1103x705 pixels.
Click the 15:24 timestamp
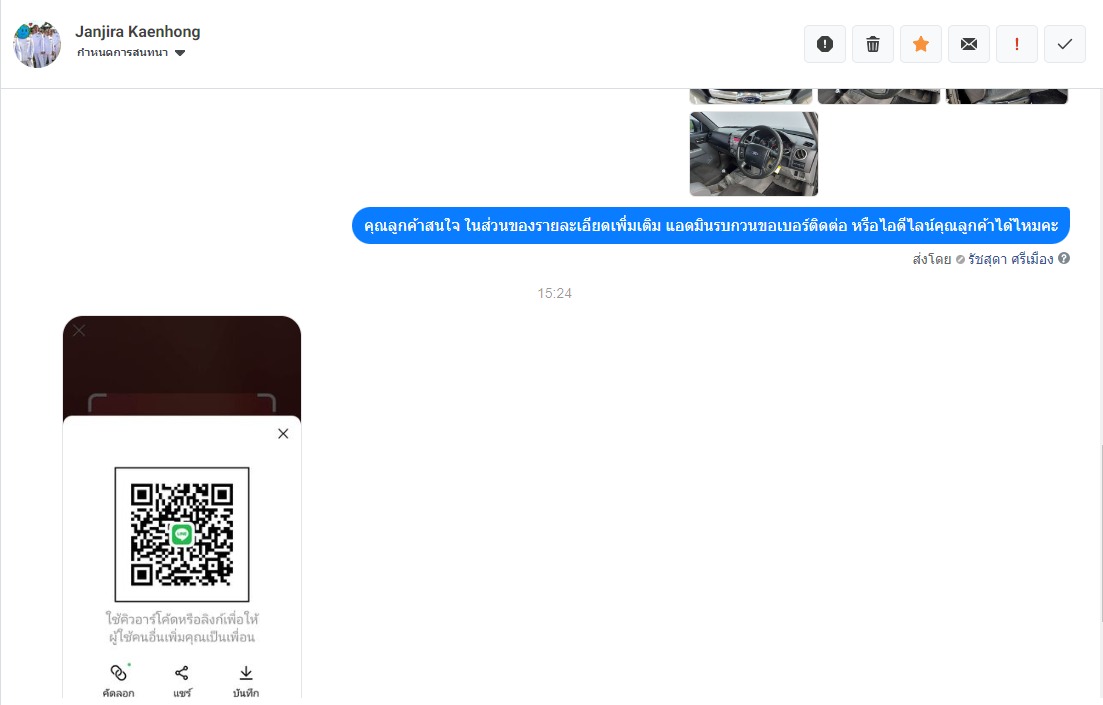[x=554, y=293]
